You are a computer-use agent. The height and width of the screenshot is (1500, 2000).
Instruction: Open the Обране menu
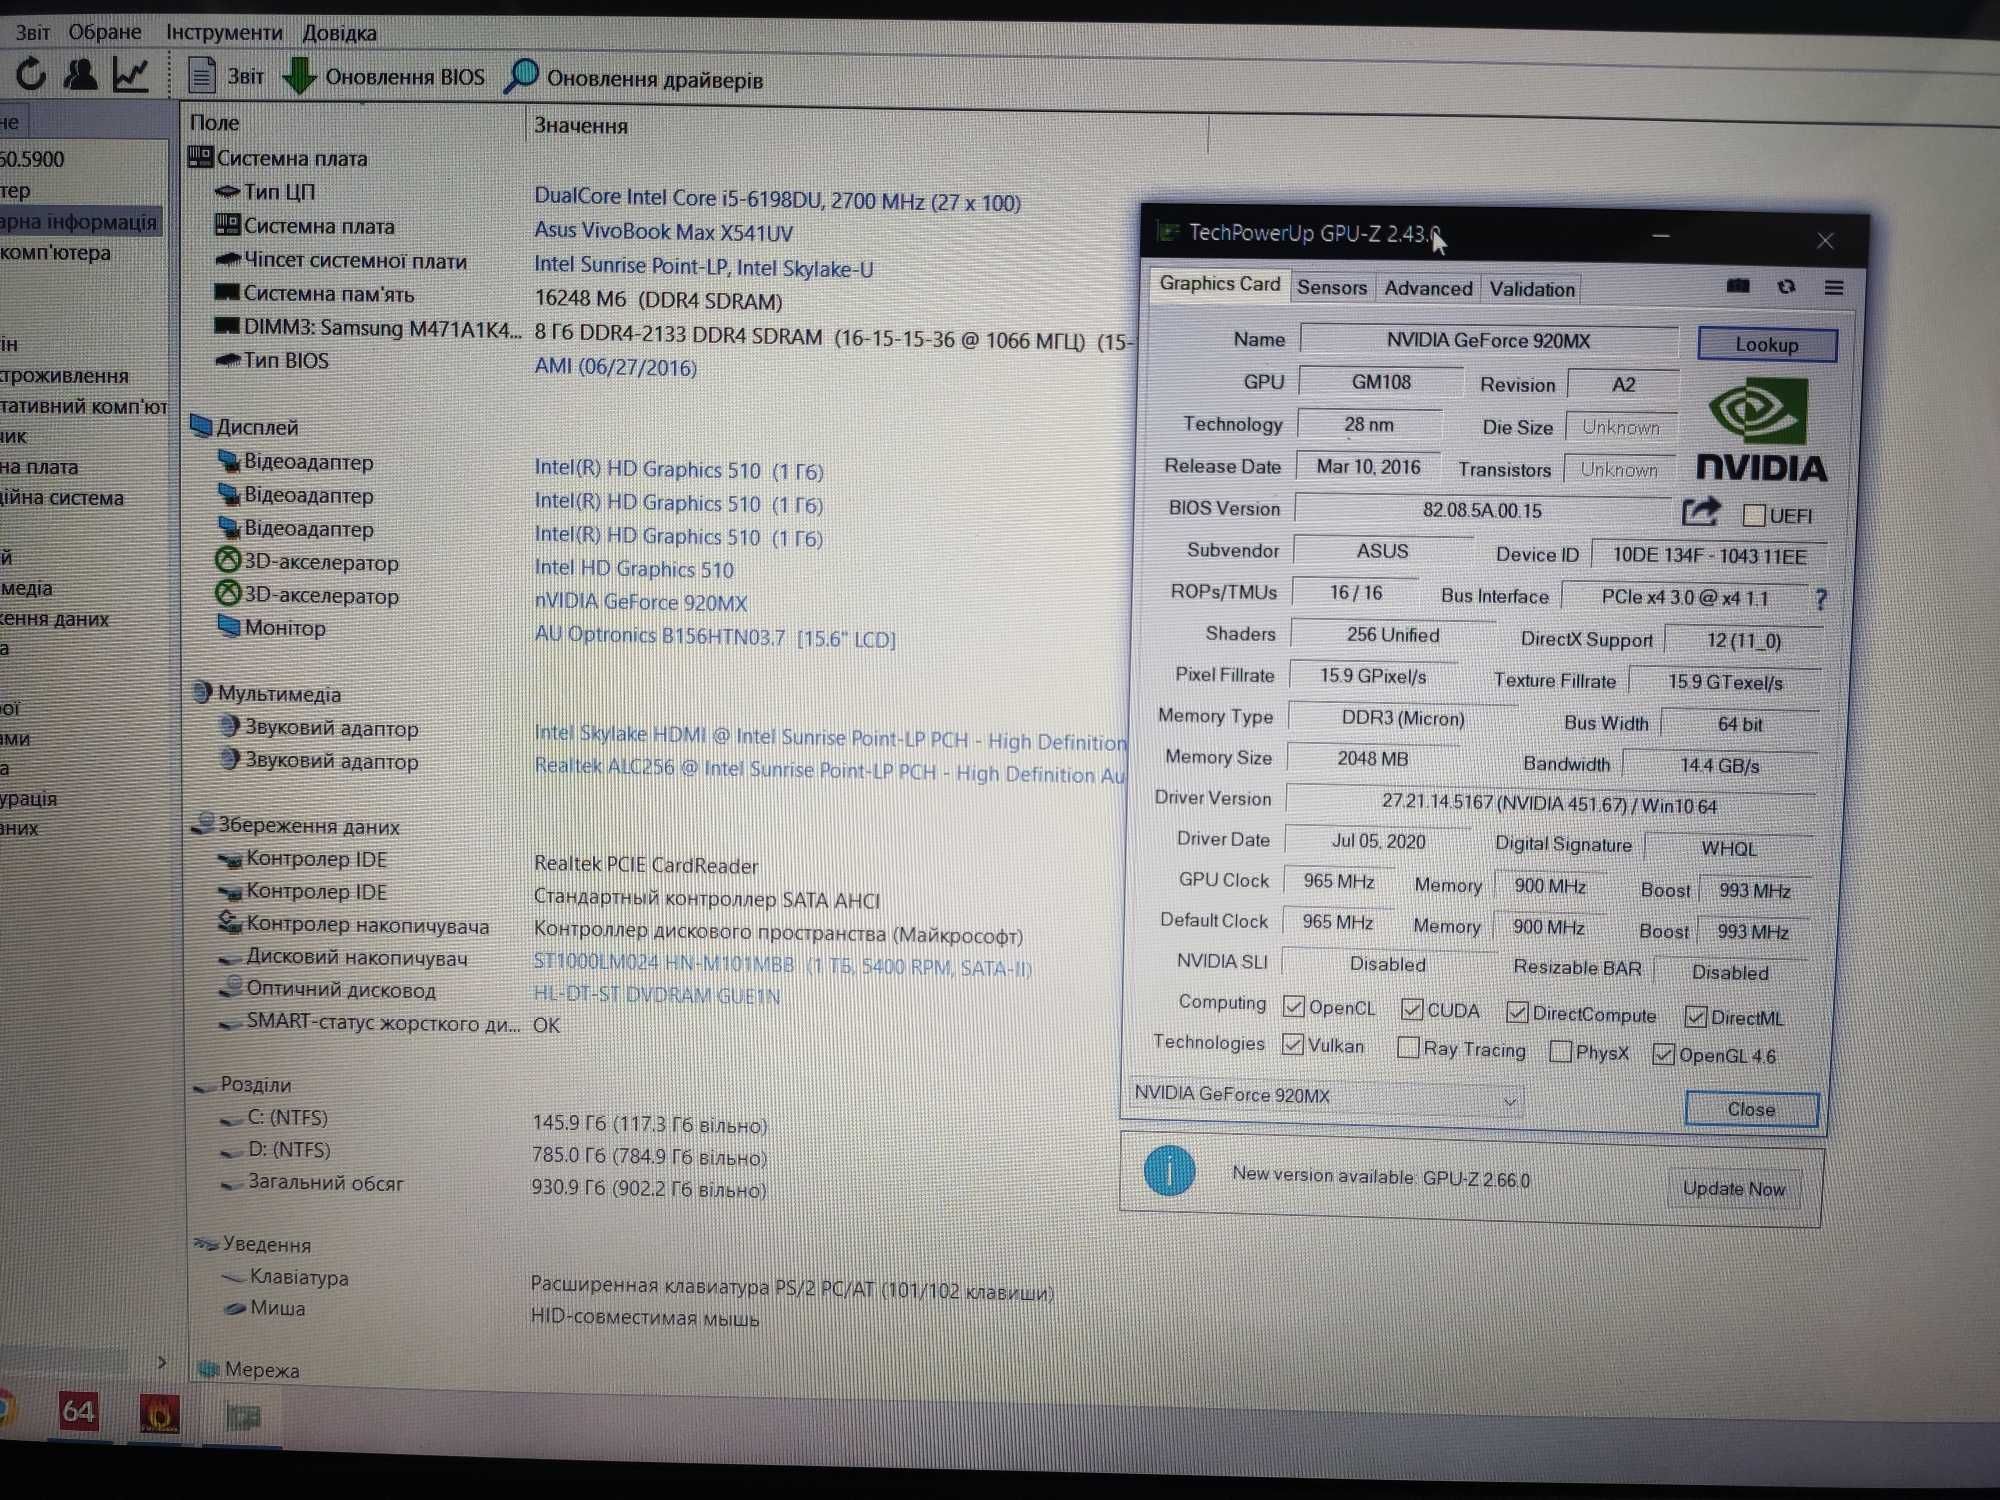[x=105, y=32]
